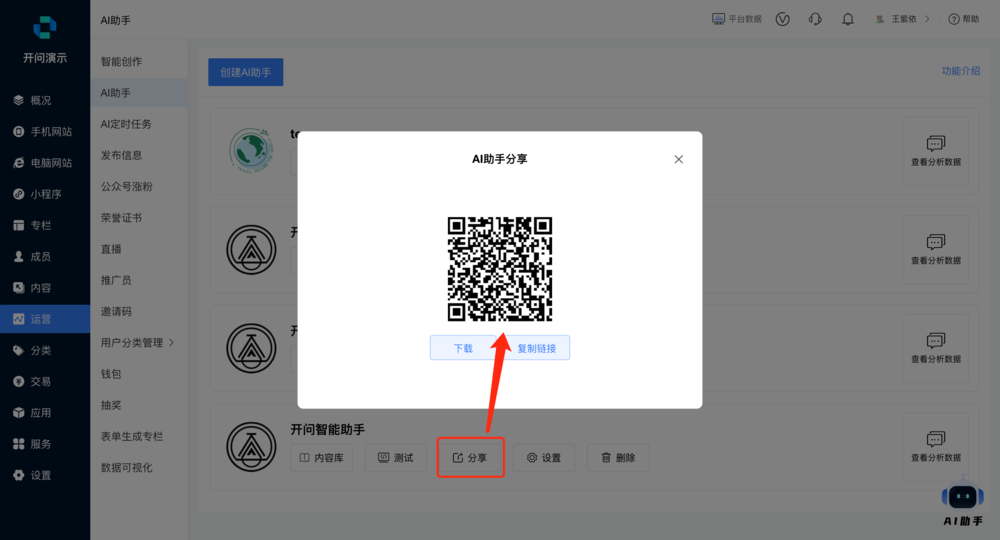Screen dimensions: 1000x540
Task: Open 概况 in the left sidebar
Action: click(45, 100)
